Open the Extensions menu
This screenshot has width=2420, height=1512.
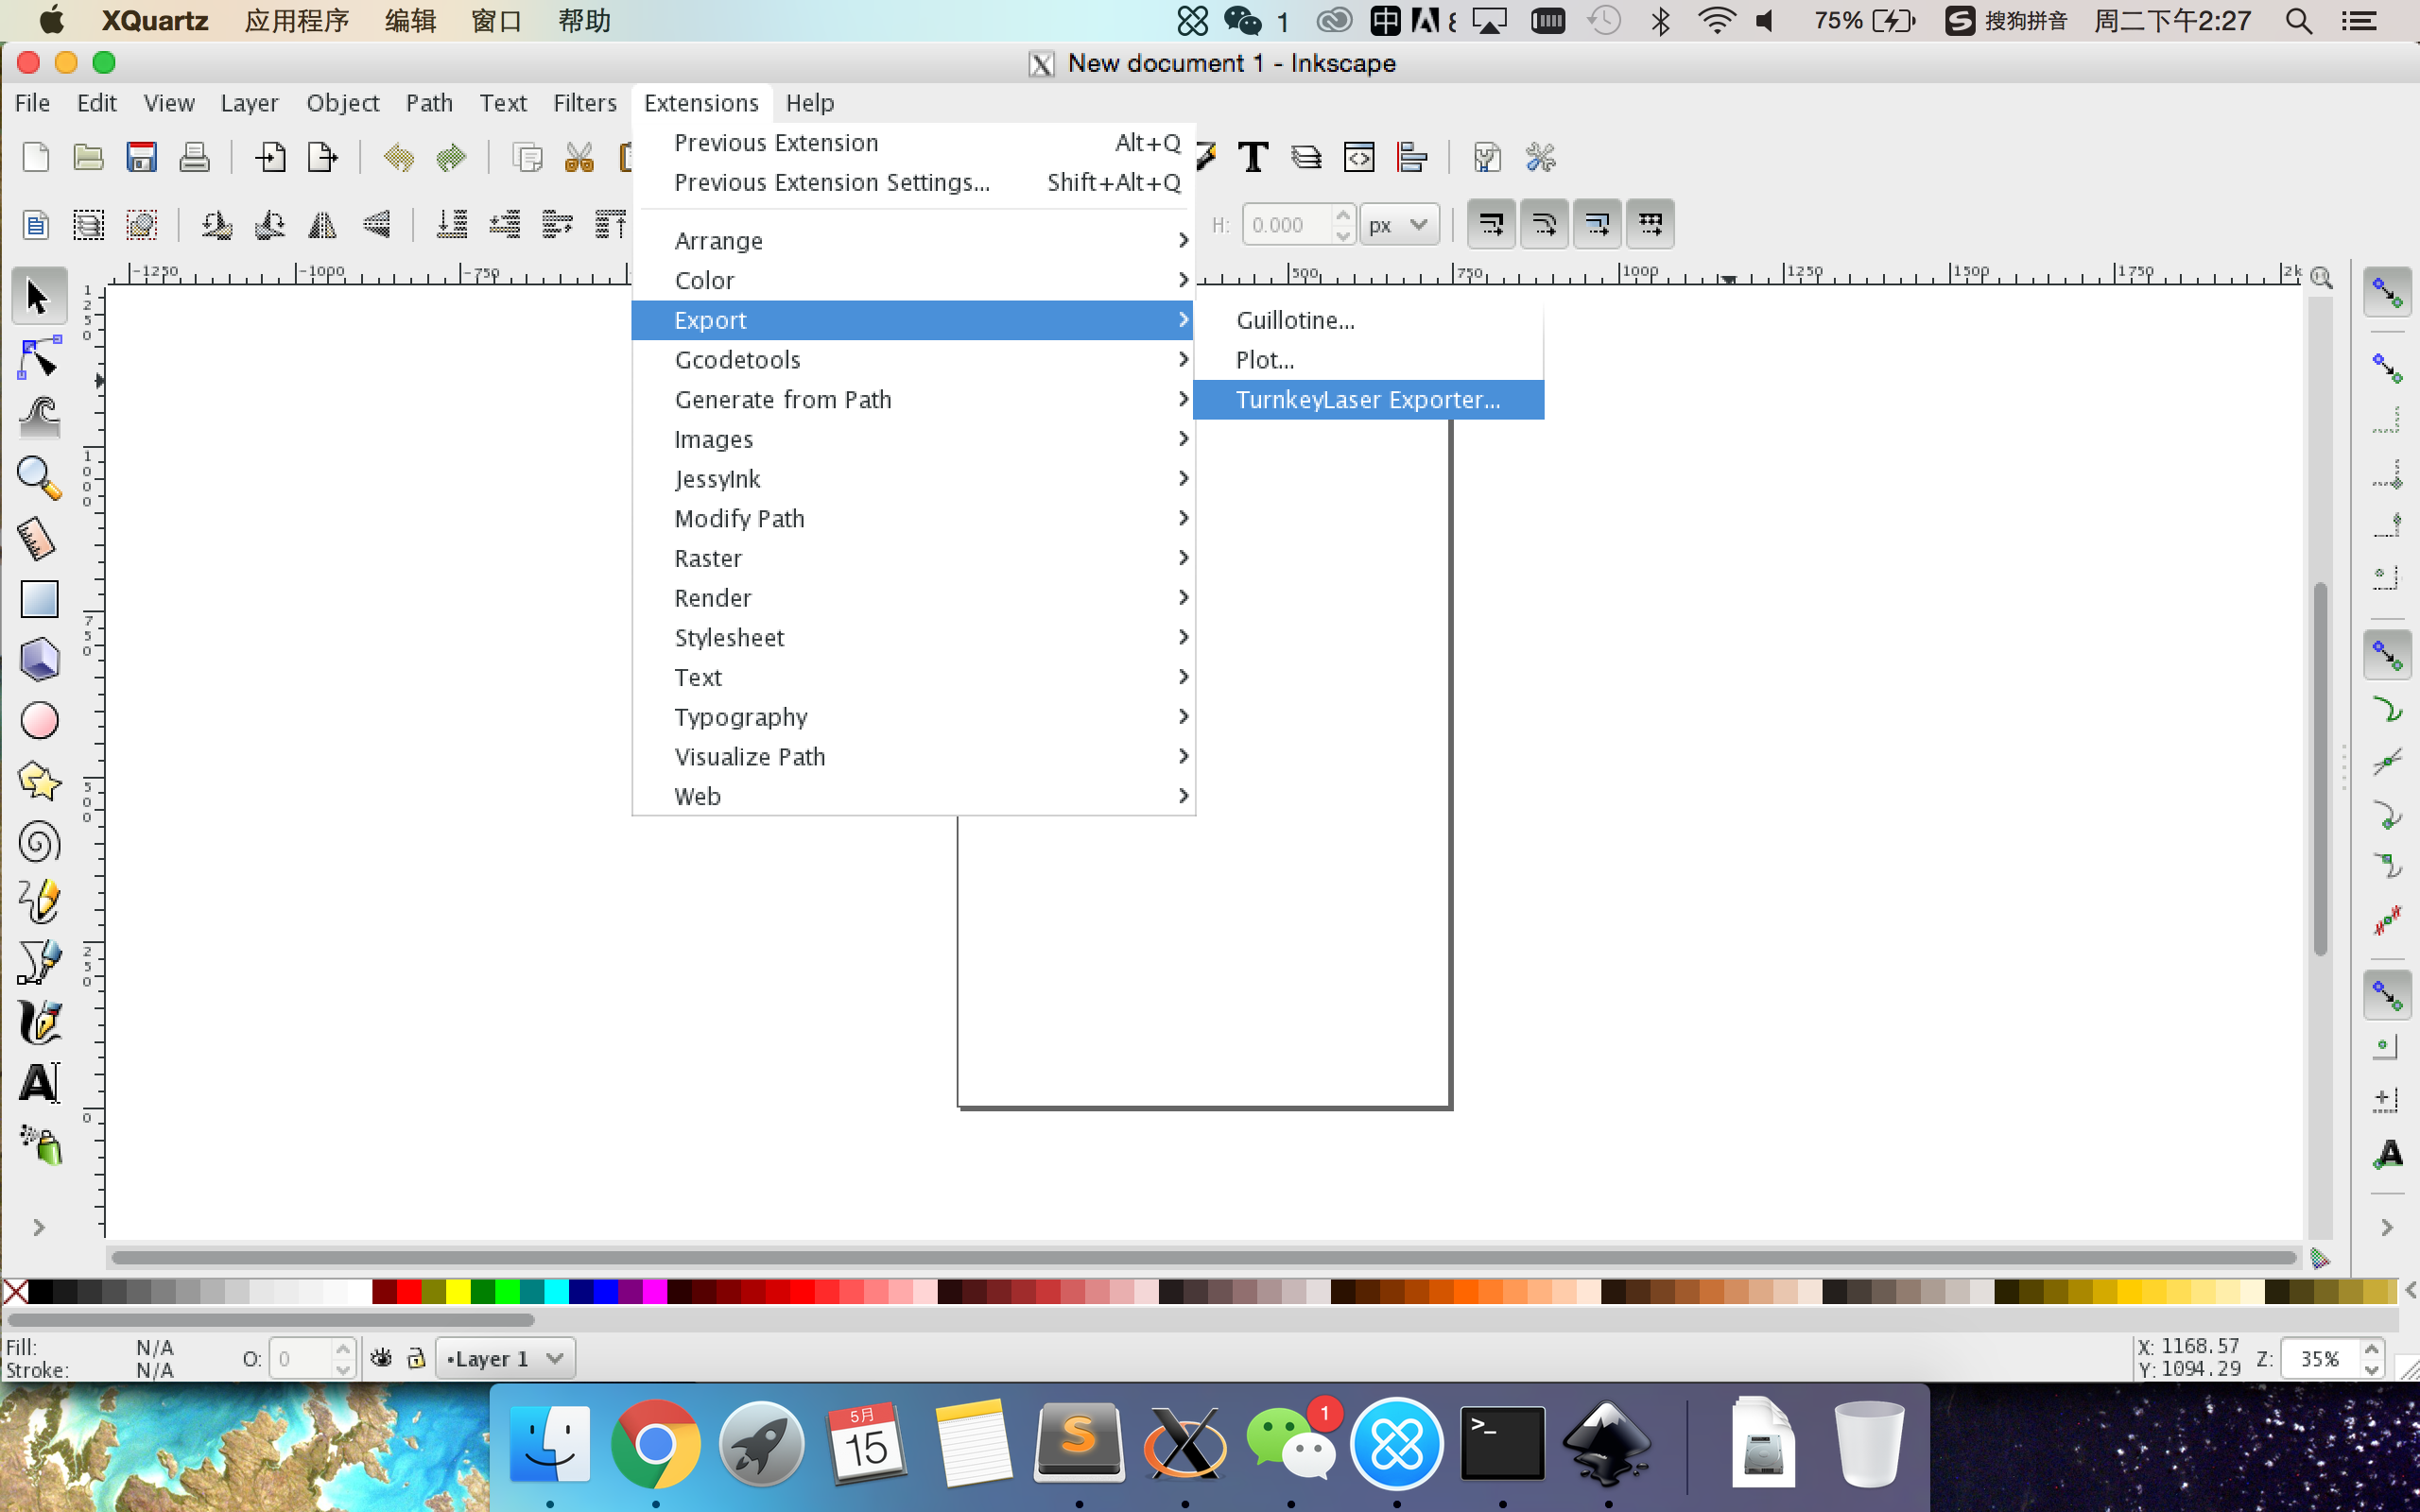click(700, 101)
